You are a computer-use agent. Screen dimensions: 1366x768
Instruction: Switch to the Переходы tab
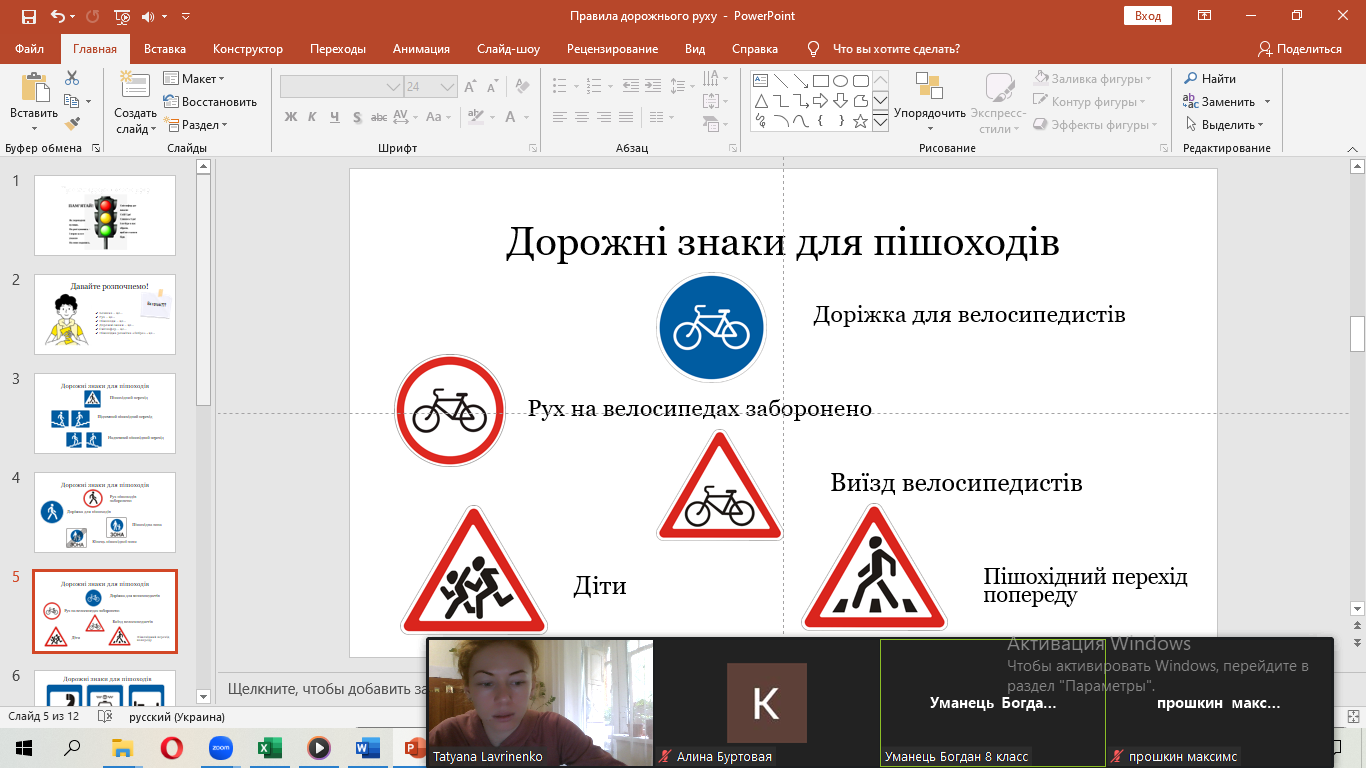pyautogui.click(x=338, y=49)
